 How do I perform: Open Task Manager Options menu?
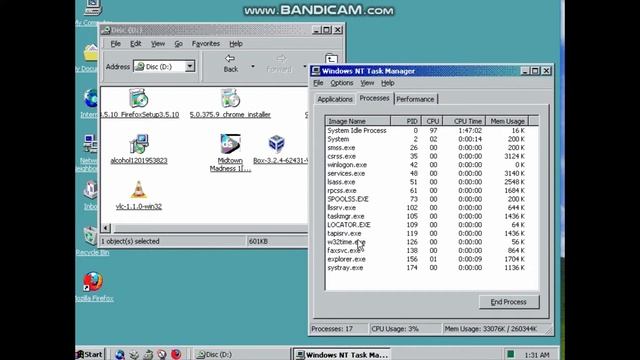point(342,83)
